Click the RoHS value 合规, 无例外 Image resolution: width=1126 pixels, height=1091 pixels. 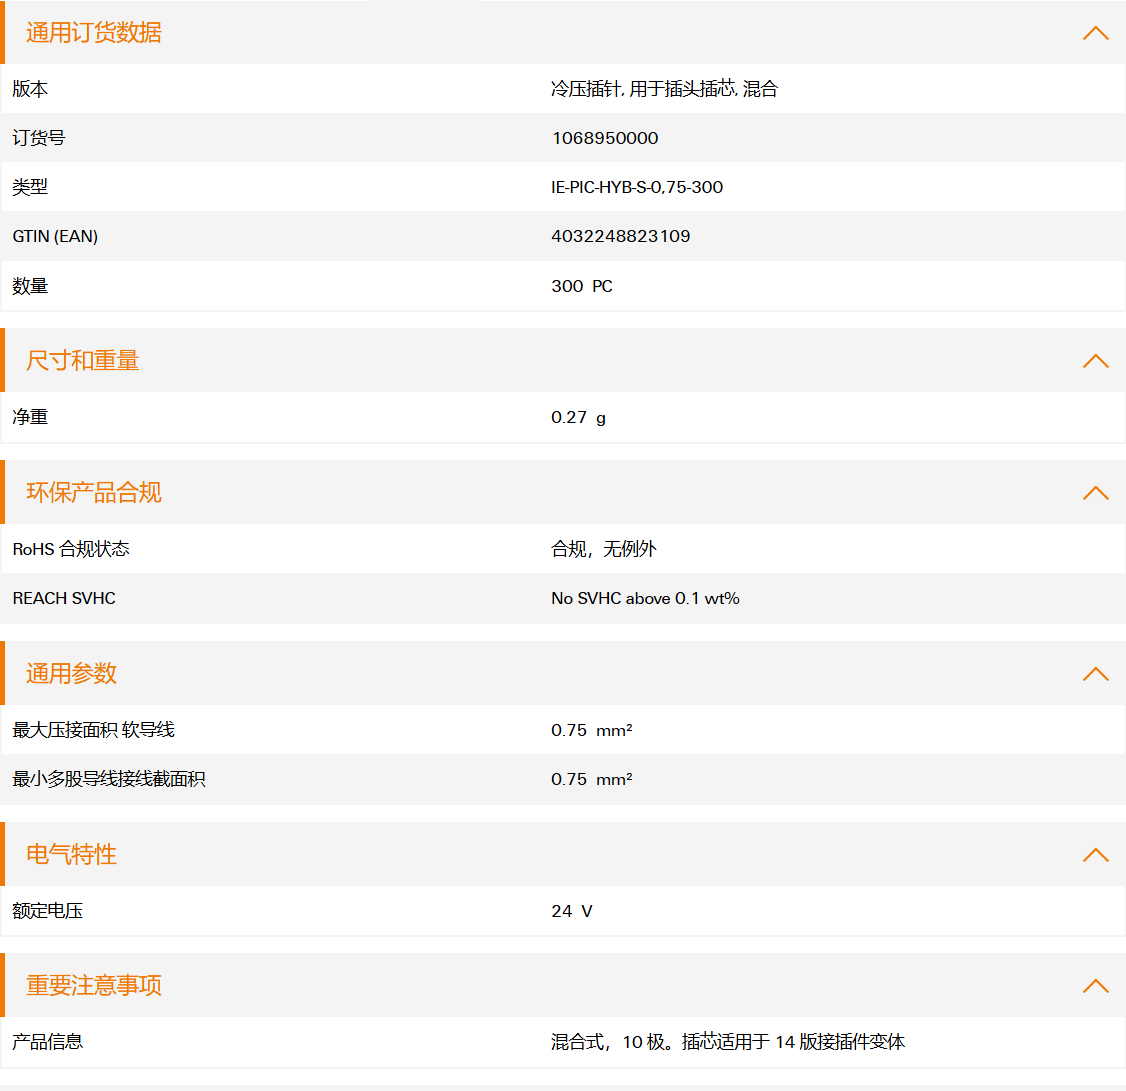click(x=604, y=549)
